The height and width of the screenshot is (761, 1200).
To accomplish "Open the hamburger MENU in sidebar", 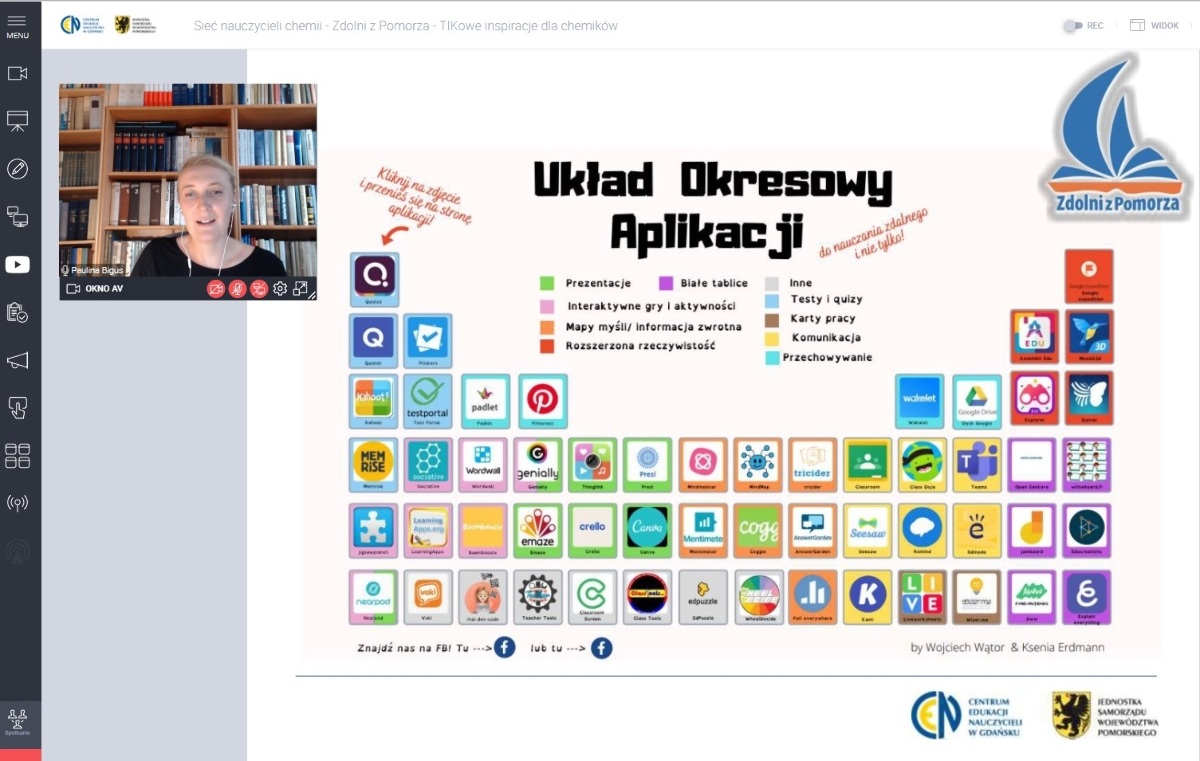I will pos(17,26).
